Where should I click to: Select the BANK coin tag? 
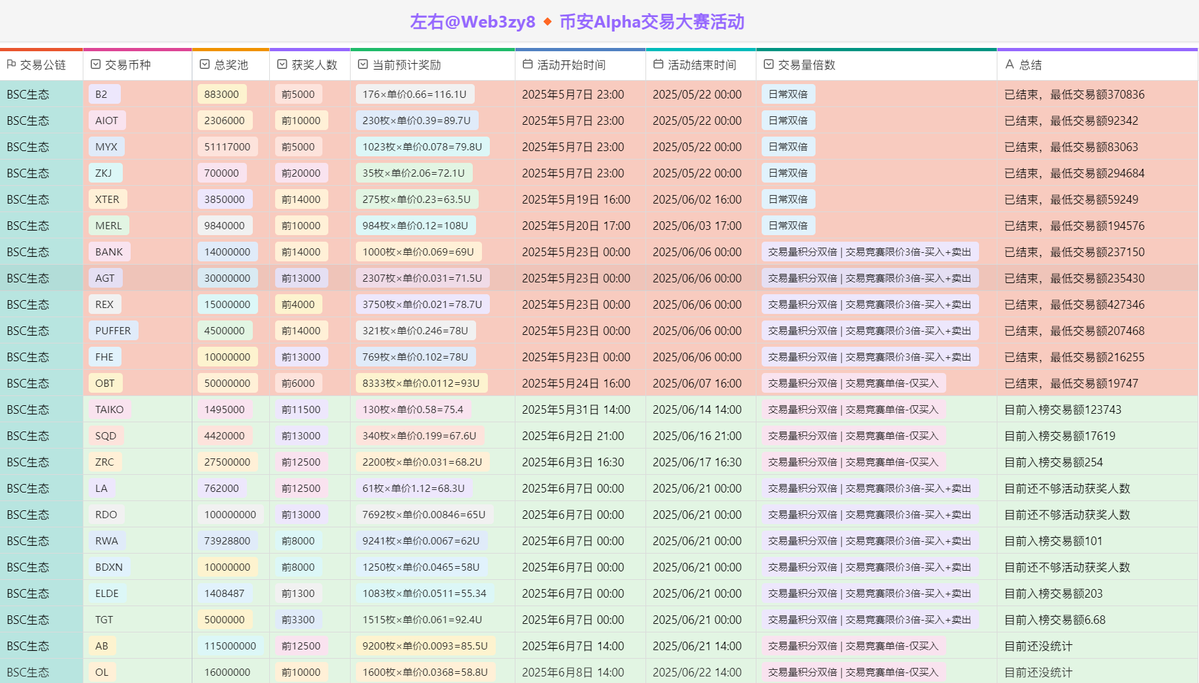coord(109,252)
